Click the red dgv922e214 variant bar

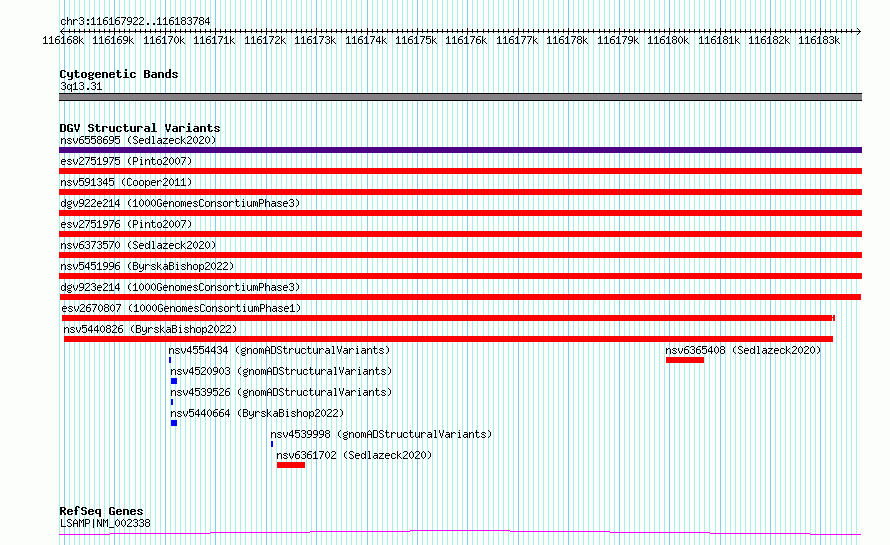tap(460, 213)
